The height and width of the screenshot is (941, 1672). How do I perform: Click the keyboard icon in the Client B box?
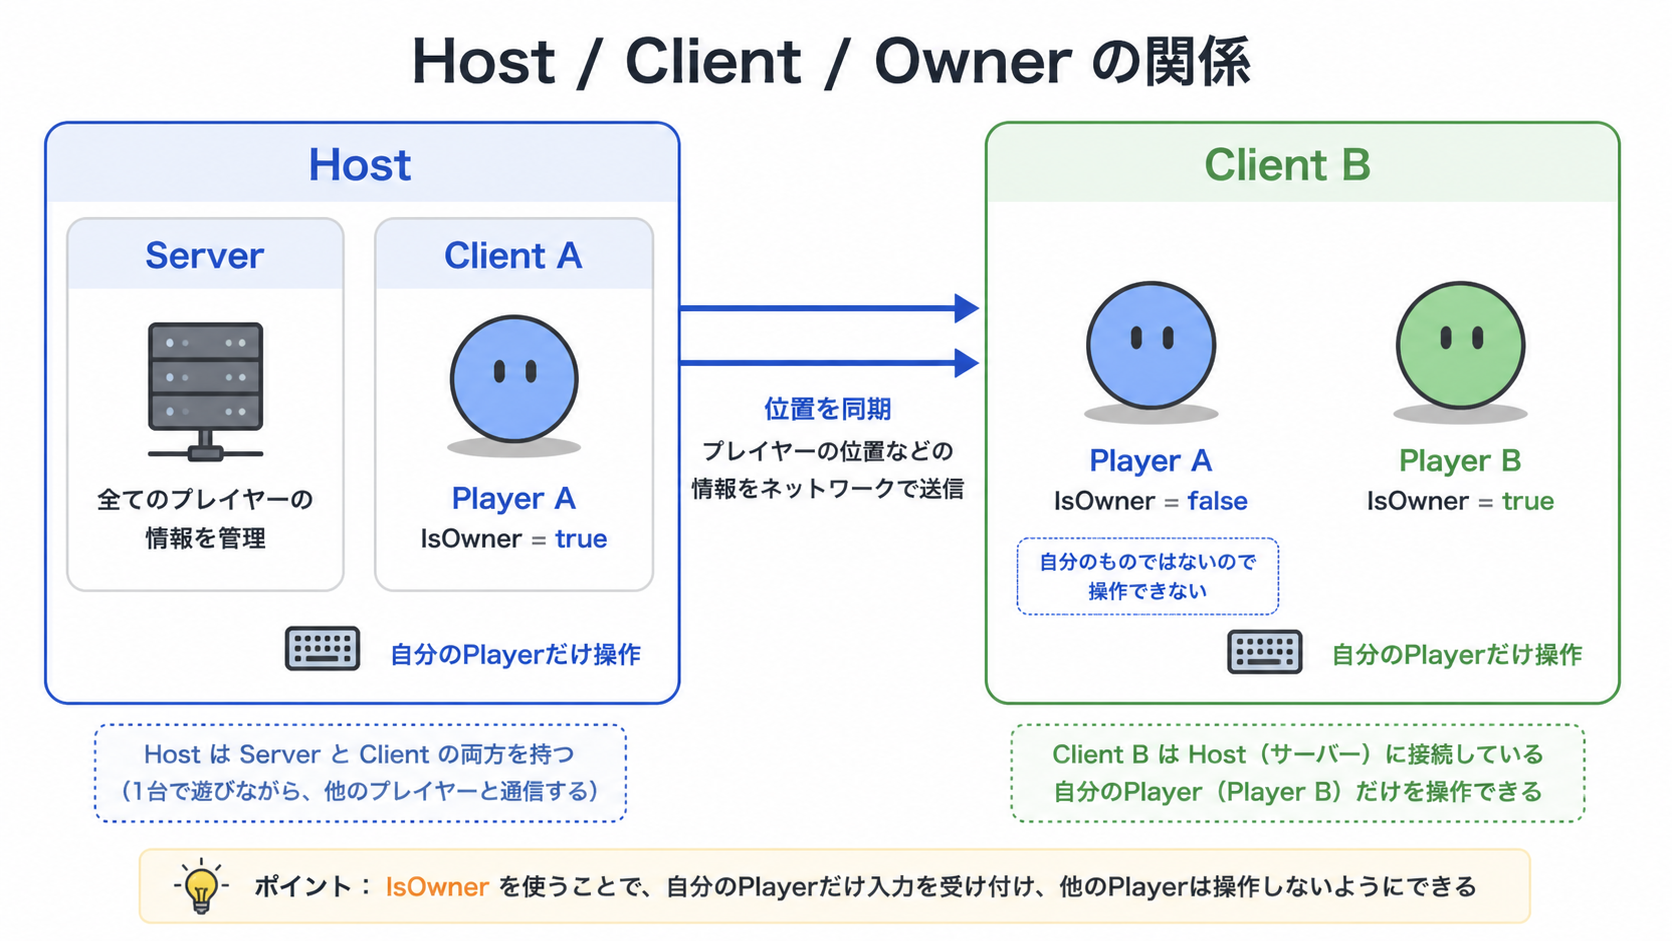1265,652
